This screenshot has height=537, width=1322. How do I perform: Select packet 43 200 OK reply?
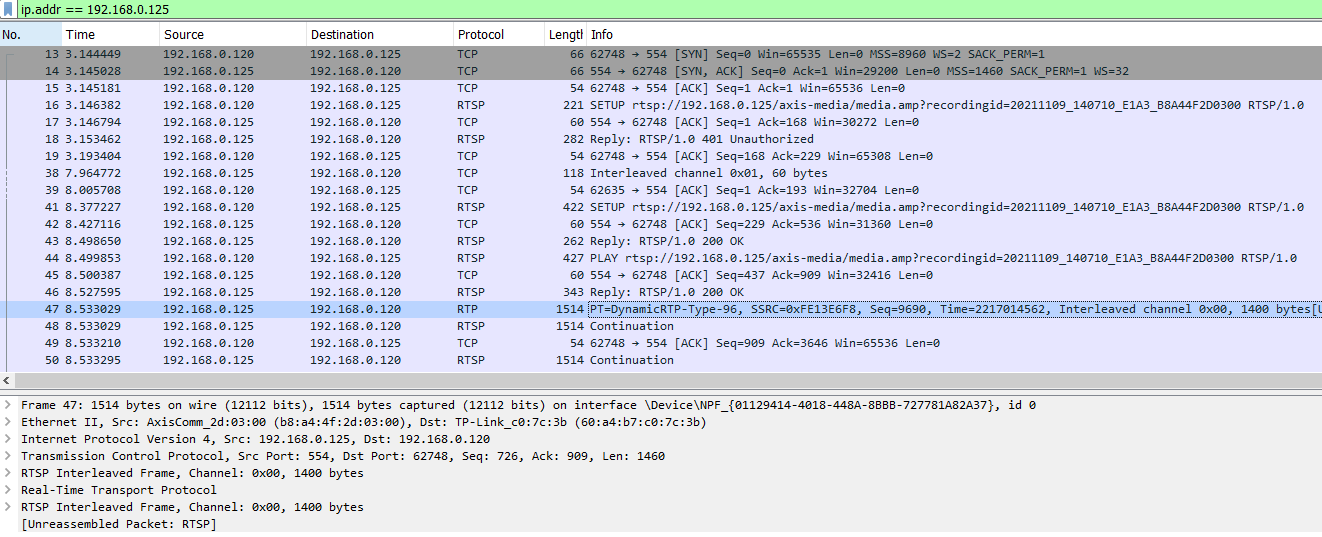[x=661, y=241]
